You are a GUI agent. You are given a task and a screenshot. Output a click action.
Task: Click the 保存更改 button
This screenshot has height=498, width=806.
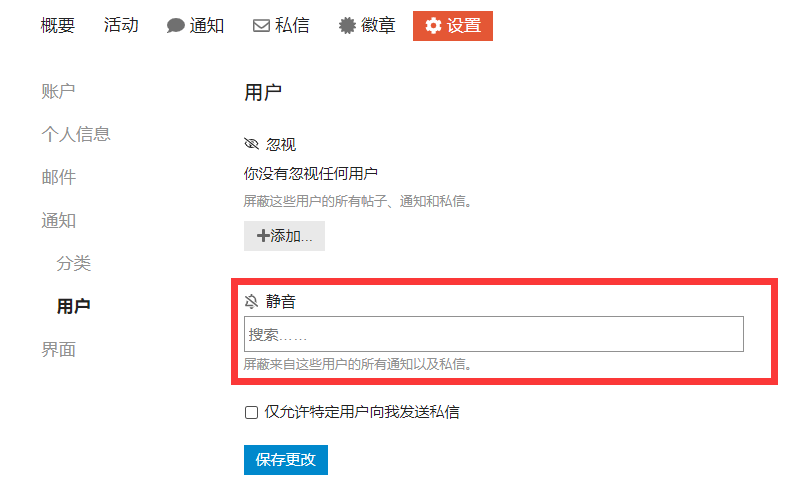286,460
